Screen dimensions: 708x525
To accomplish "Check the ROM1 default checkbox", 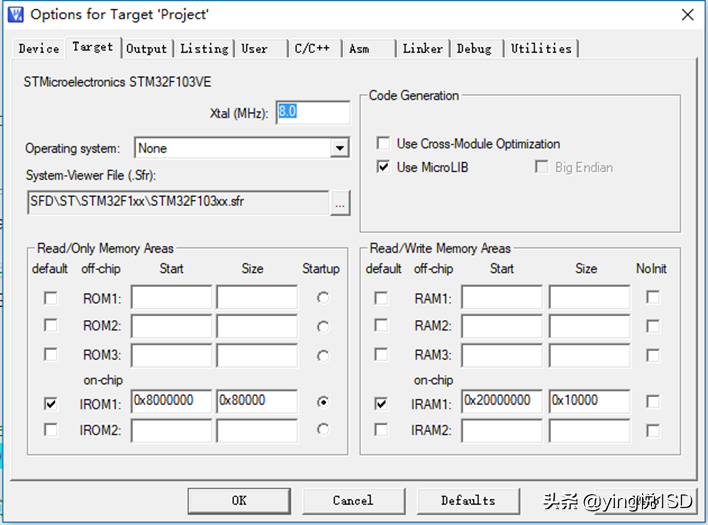I will (51, 298).
